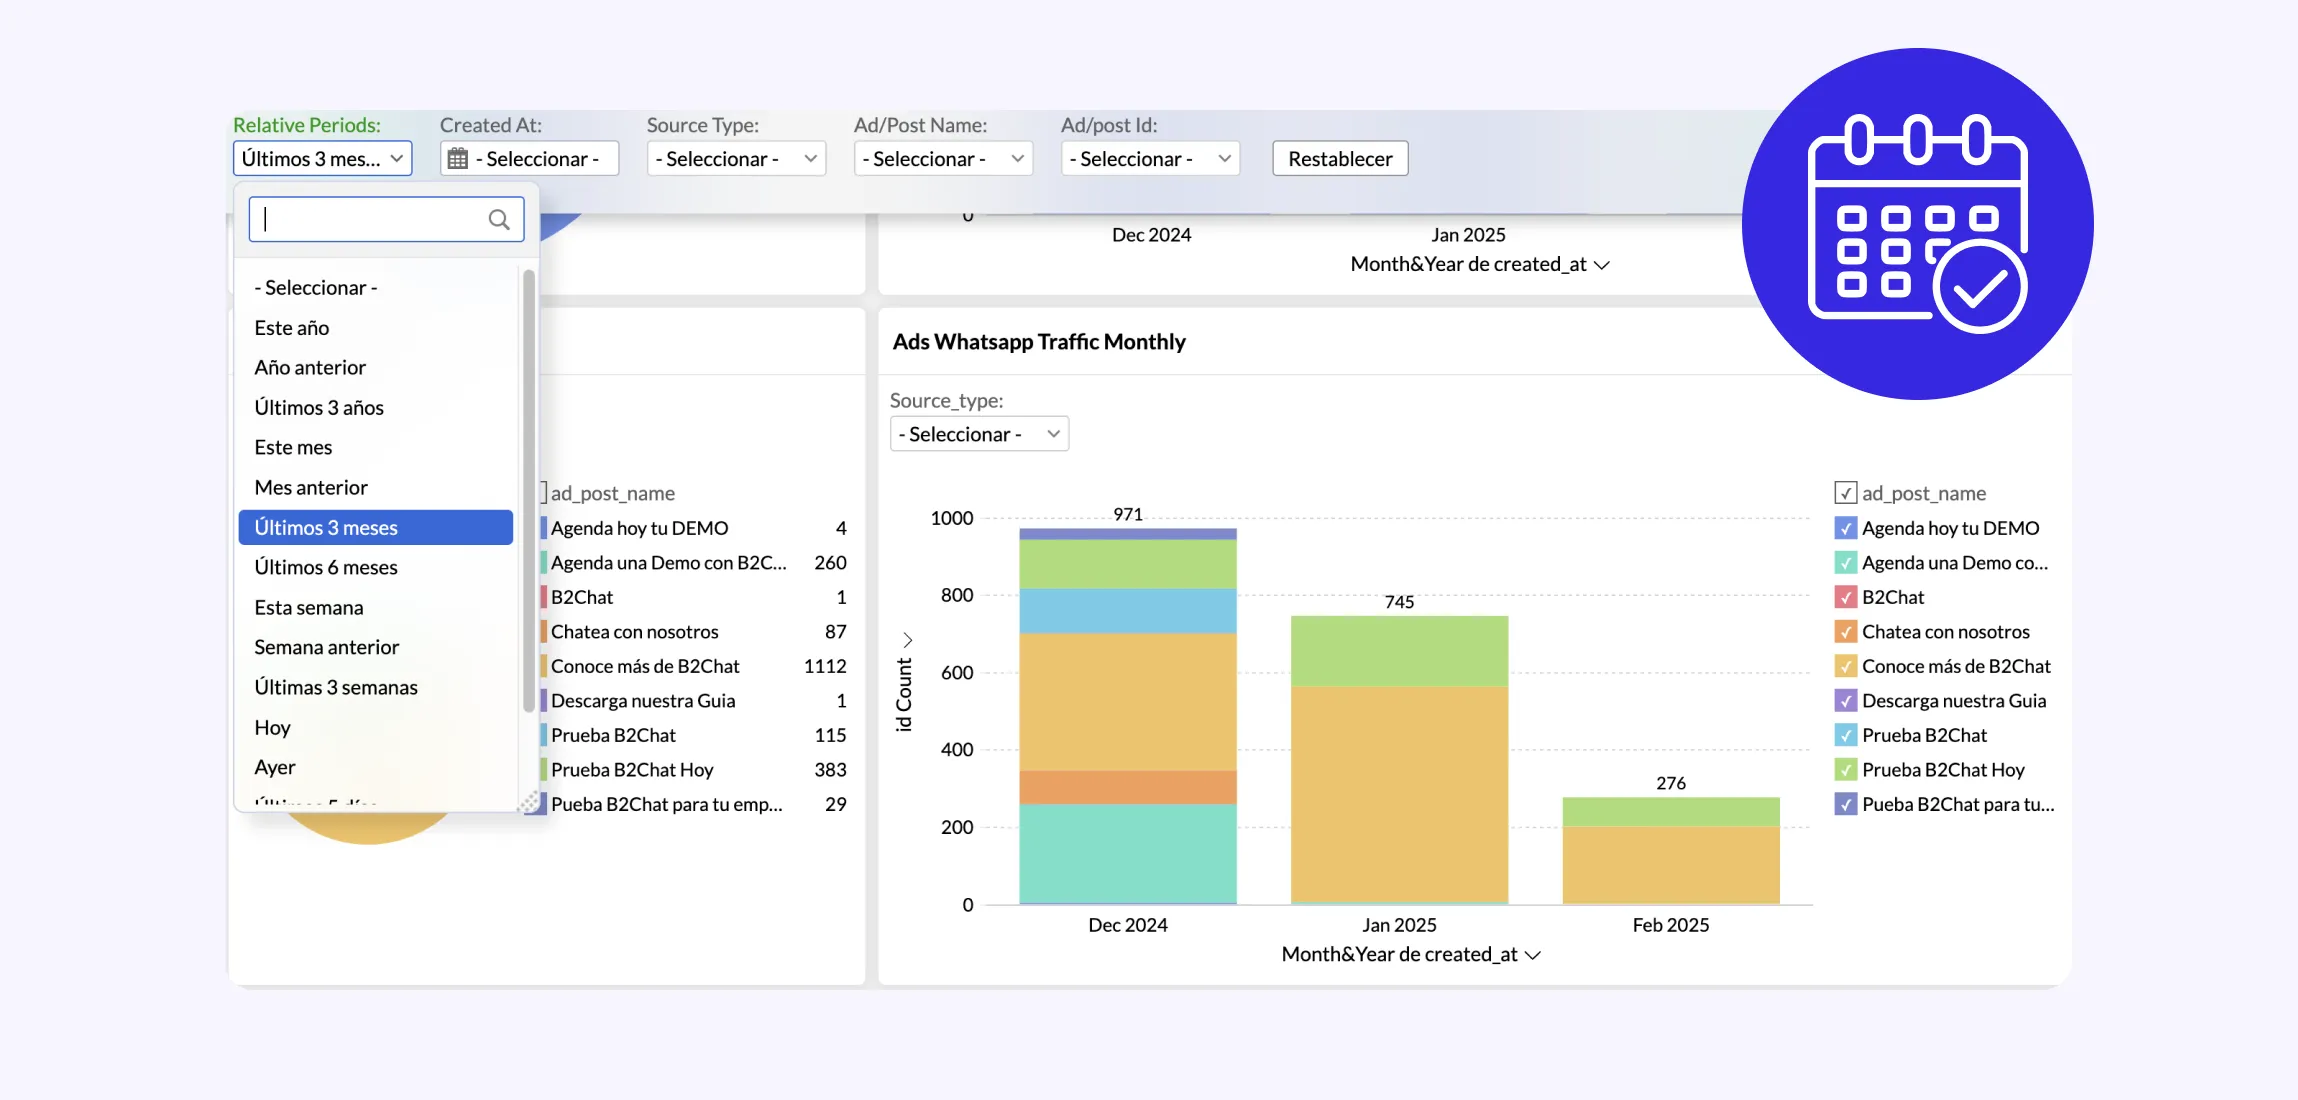Image resolution: width=2298 pixels, height=1100 pixels.
Task: Select 'Mes anterior' period option
Action: (376, 488)
